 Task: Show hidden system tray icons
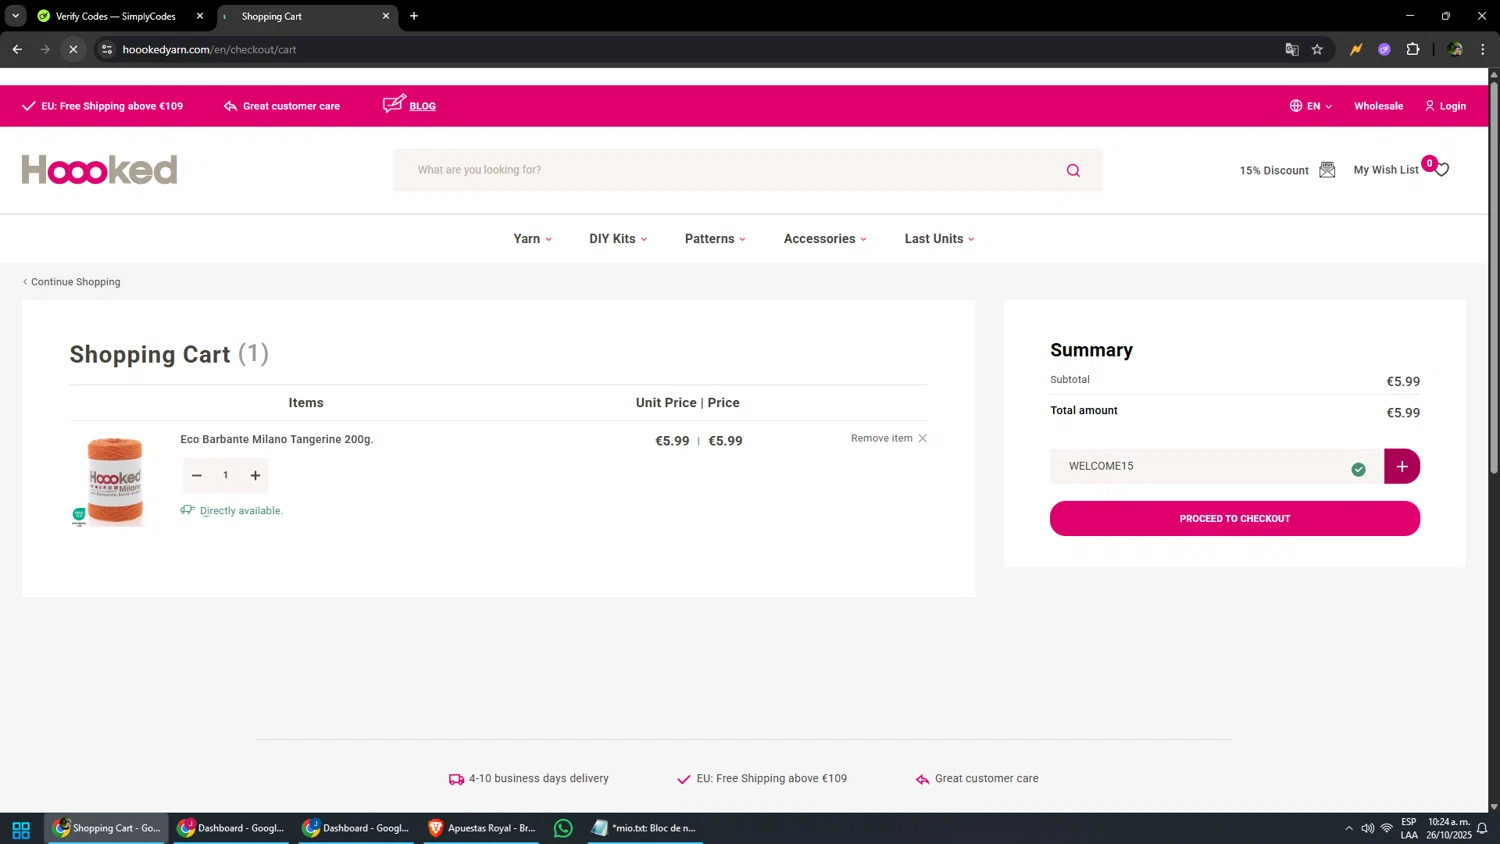(x=1348, y=829)
